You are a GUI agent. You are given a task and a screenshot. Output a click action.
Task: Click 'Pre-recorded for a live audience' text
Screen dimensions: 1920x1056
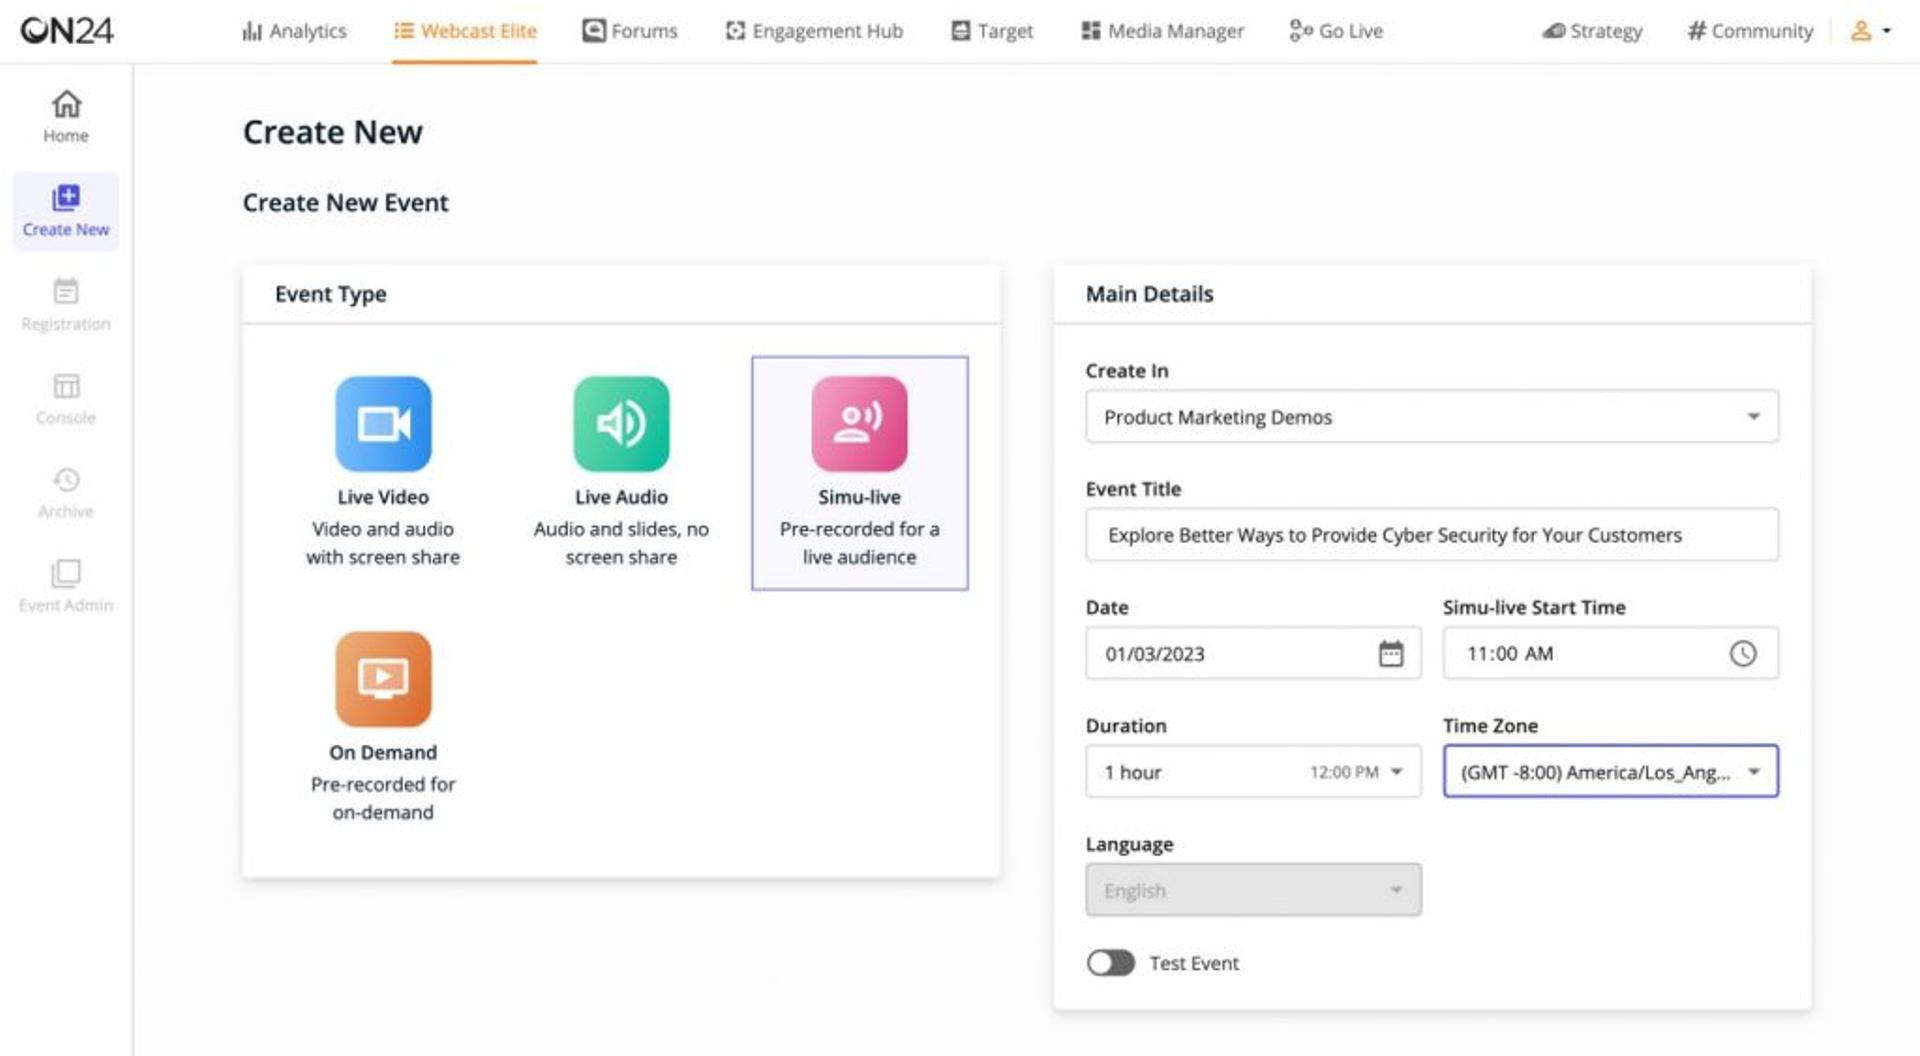(859, 543)
